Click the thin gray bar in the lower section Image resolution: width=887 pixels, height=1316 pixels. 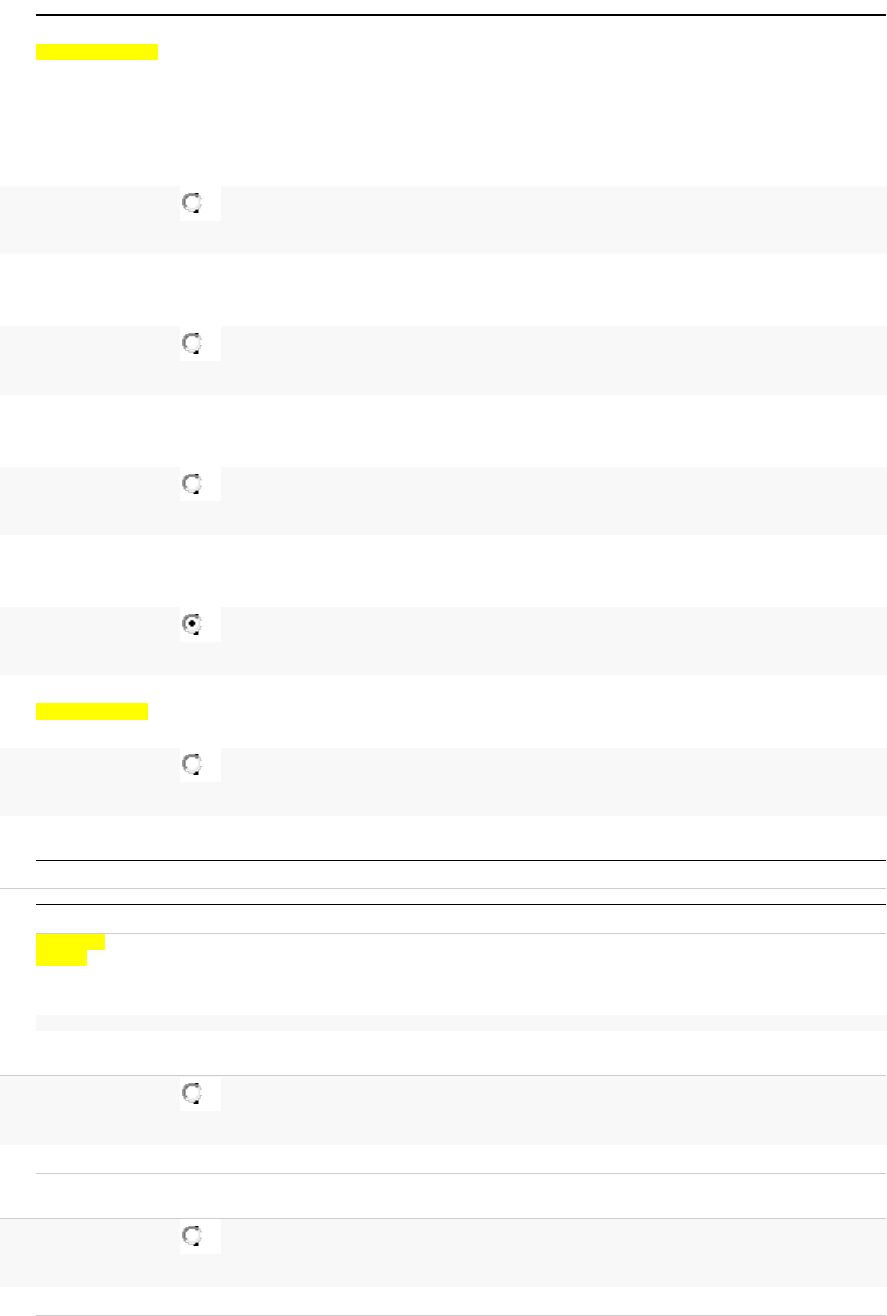(460, 1023)
